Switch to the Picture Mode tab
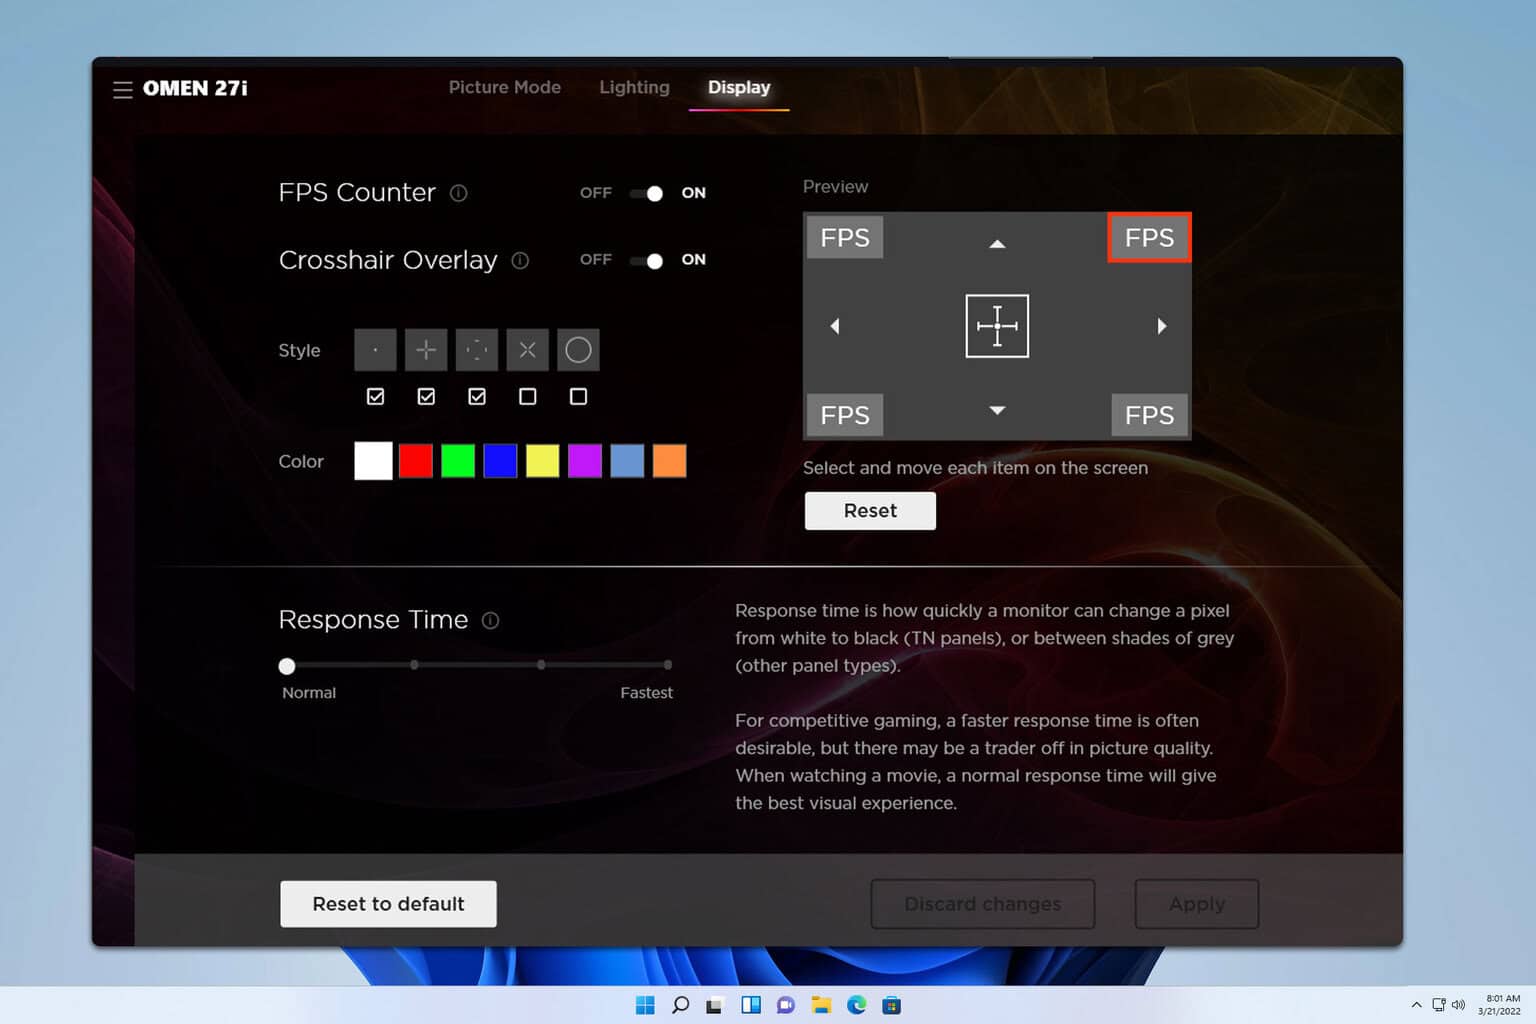The width and height of the screenshot is (1536, 1024). (x=504, y=88)
